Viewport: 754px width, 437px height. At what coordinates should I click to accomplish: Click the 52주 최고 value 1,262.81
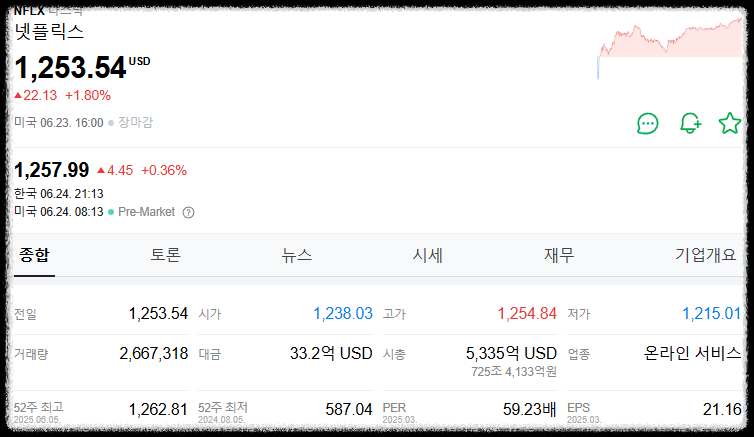point(158,410)
